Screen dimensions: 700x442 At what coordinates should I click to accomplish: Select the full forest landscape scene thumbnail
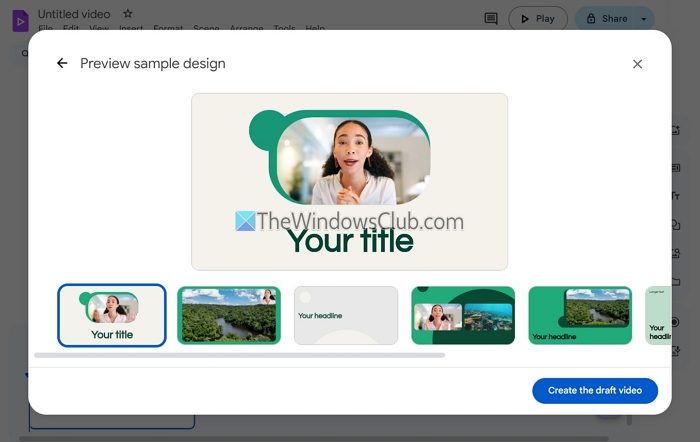tap(229, 315)
